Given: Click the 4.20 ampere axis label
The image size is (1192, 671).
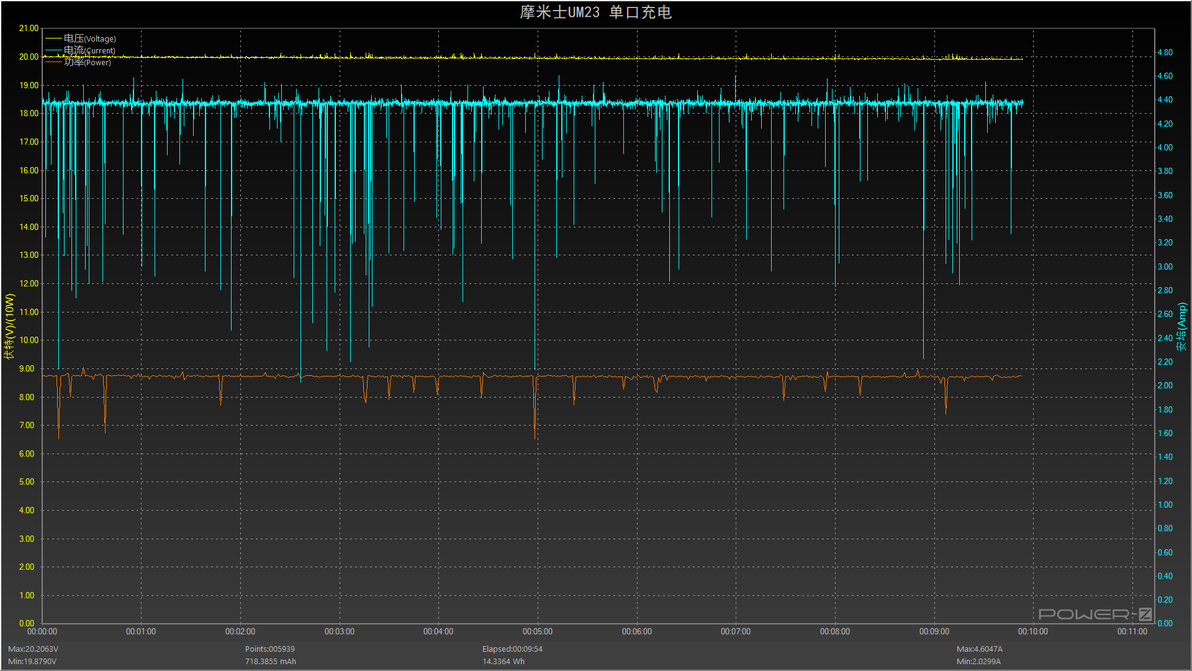Looking at the screenshot, I should coord(1165,124).
